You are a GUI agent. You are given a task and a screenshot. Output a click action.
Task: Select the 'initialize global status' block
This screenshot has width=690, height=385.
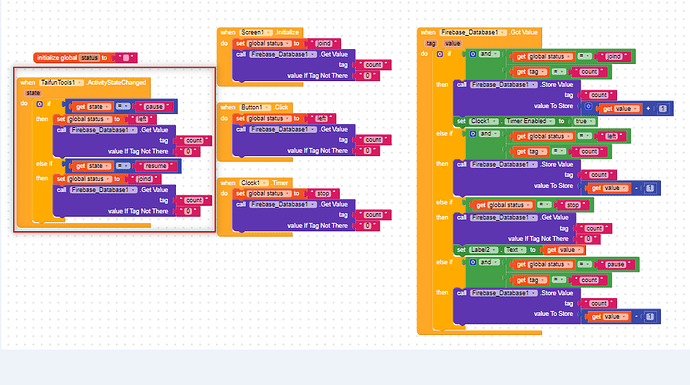[85, 58]
